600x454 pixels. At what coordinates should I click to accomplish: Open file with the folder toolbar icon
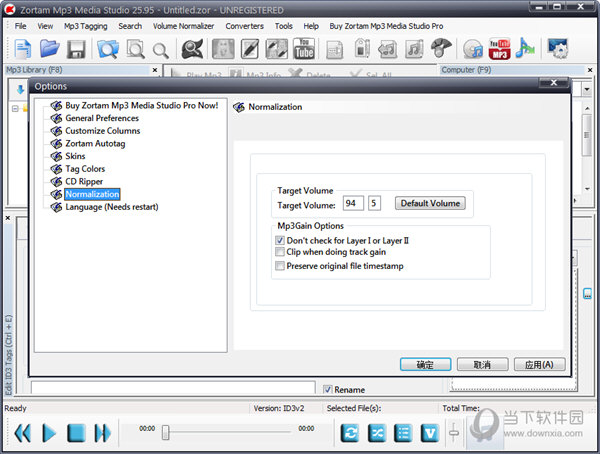(x=49, y=49)
